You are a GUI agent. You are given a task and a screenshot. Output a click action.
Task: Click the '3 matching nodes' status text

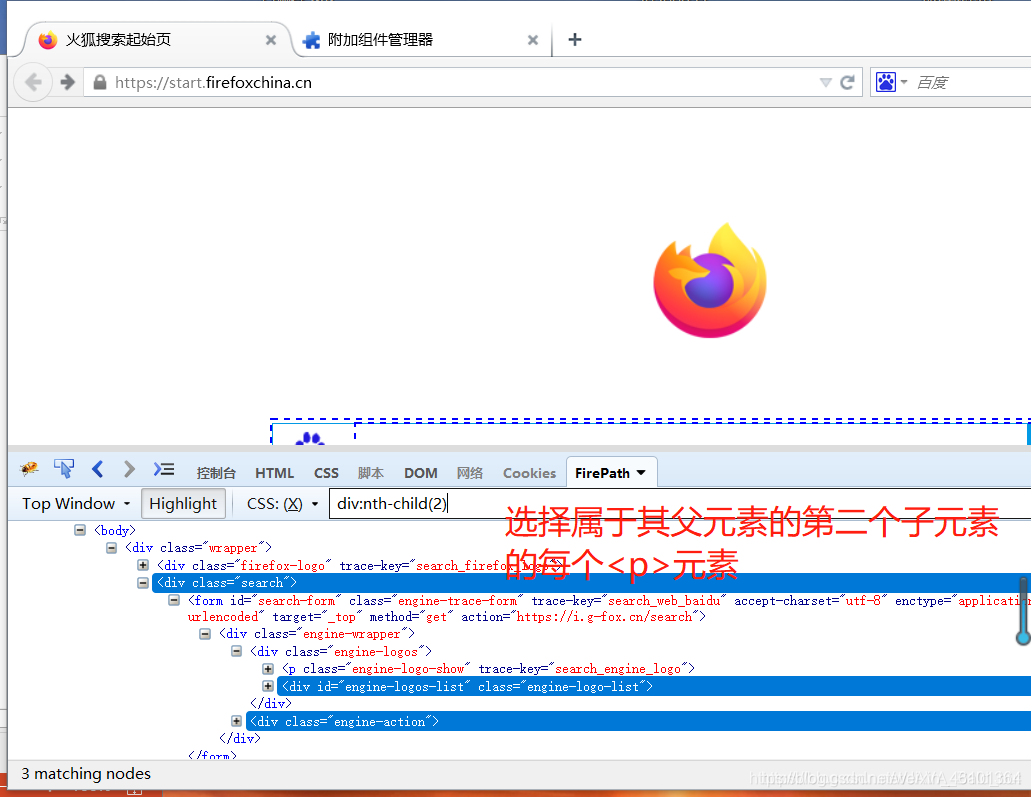(85, 773)
